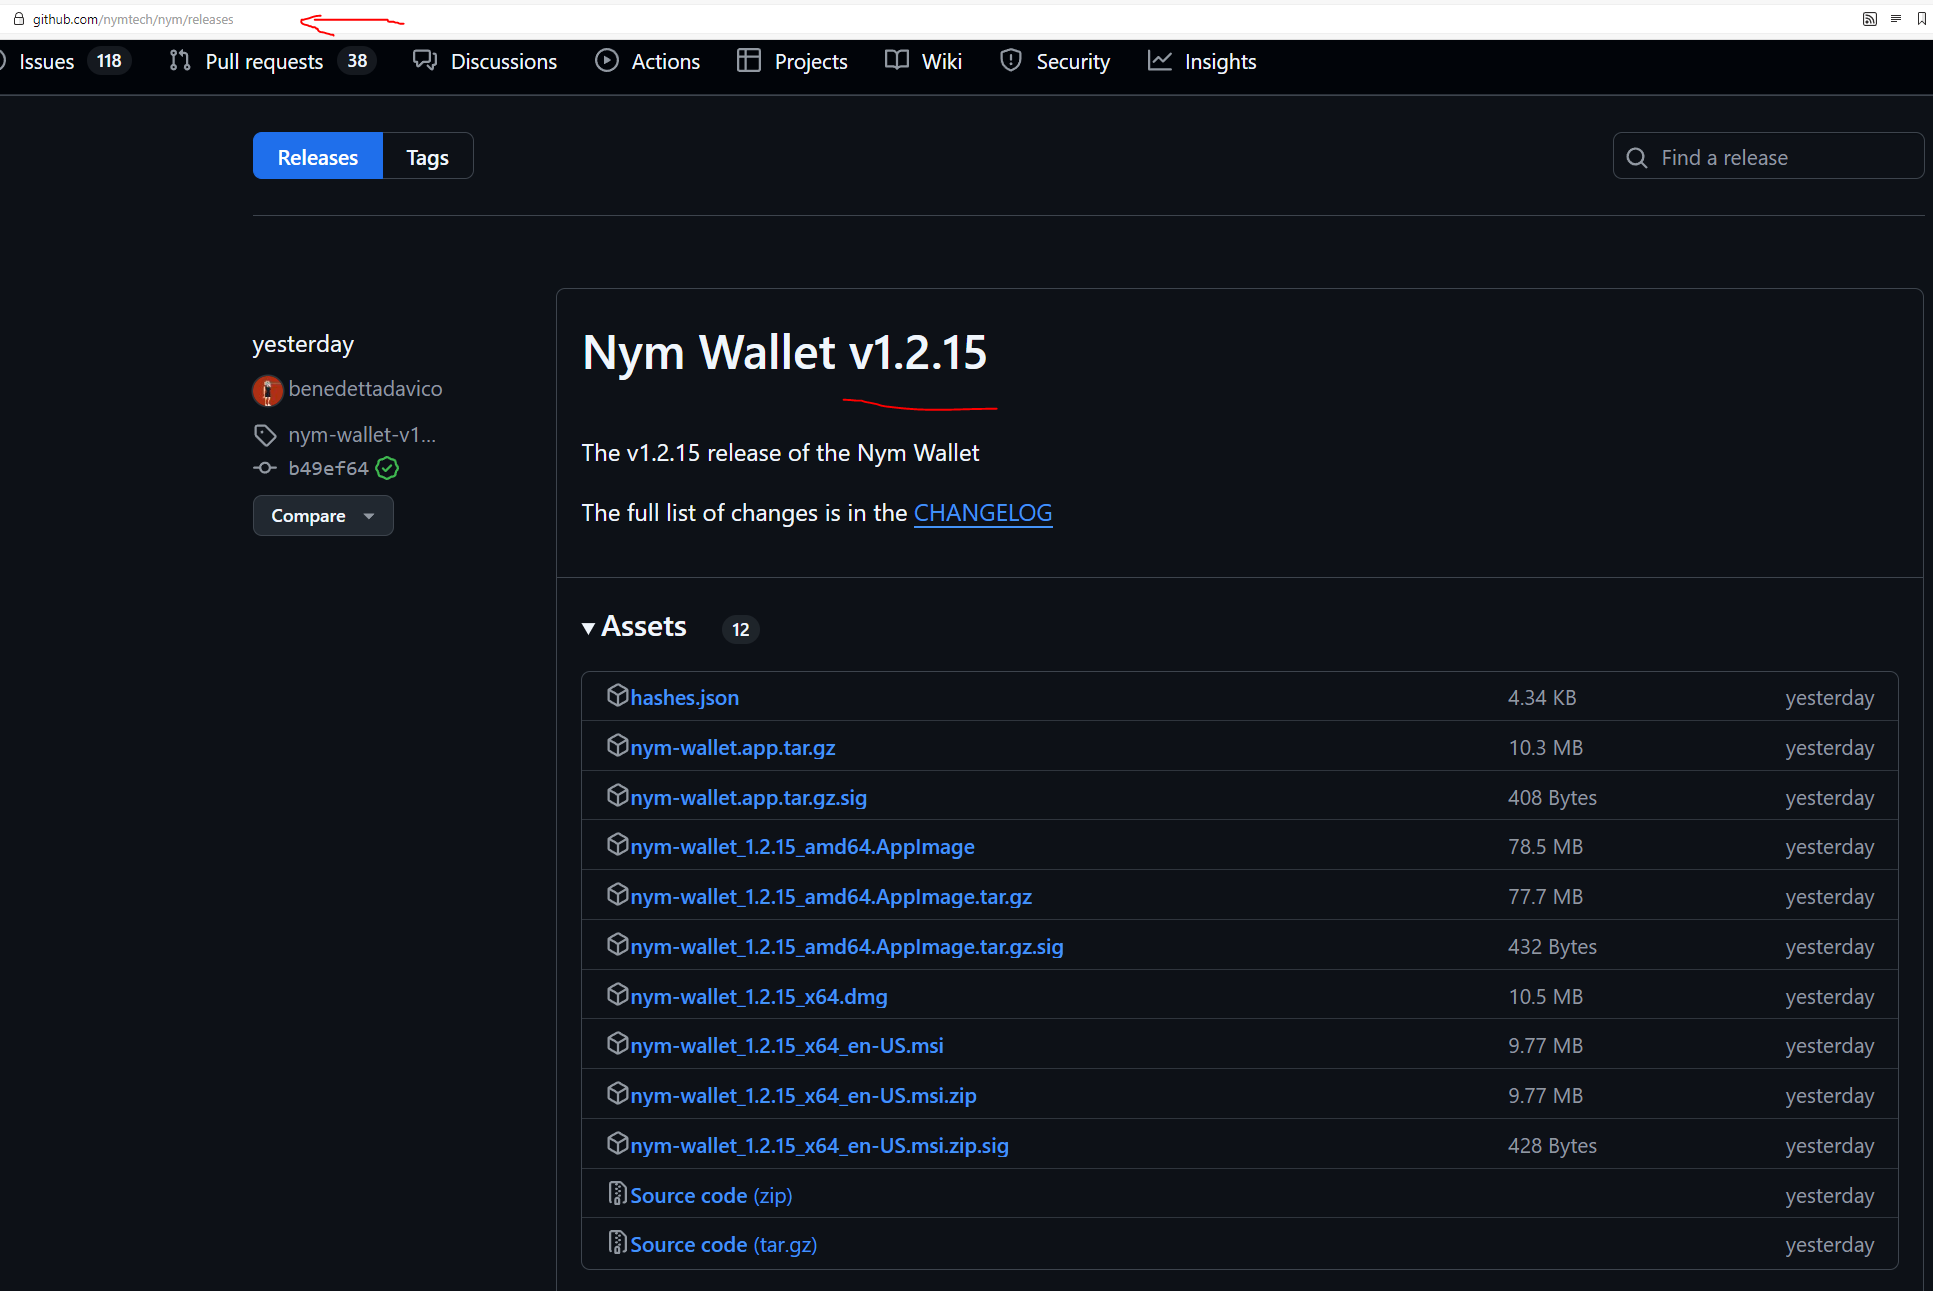
Task: Switch to the Projects tab
Action: pos(792,61)
